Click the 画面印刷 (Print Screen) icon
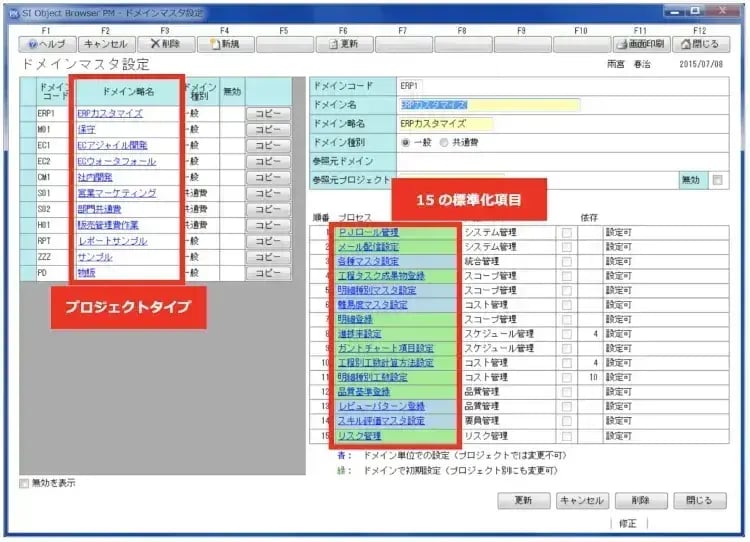The image size is (750, 542). click(640, 44)
